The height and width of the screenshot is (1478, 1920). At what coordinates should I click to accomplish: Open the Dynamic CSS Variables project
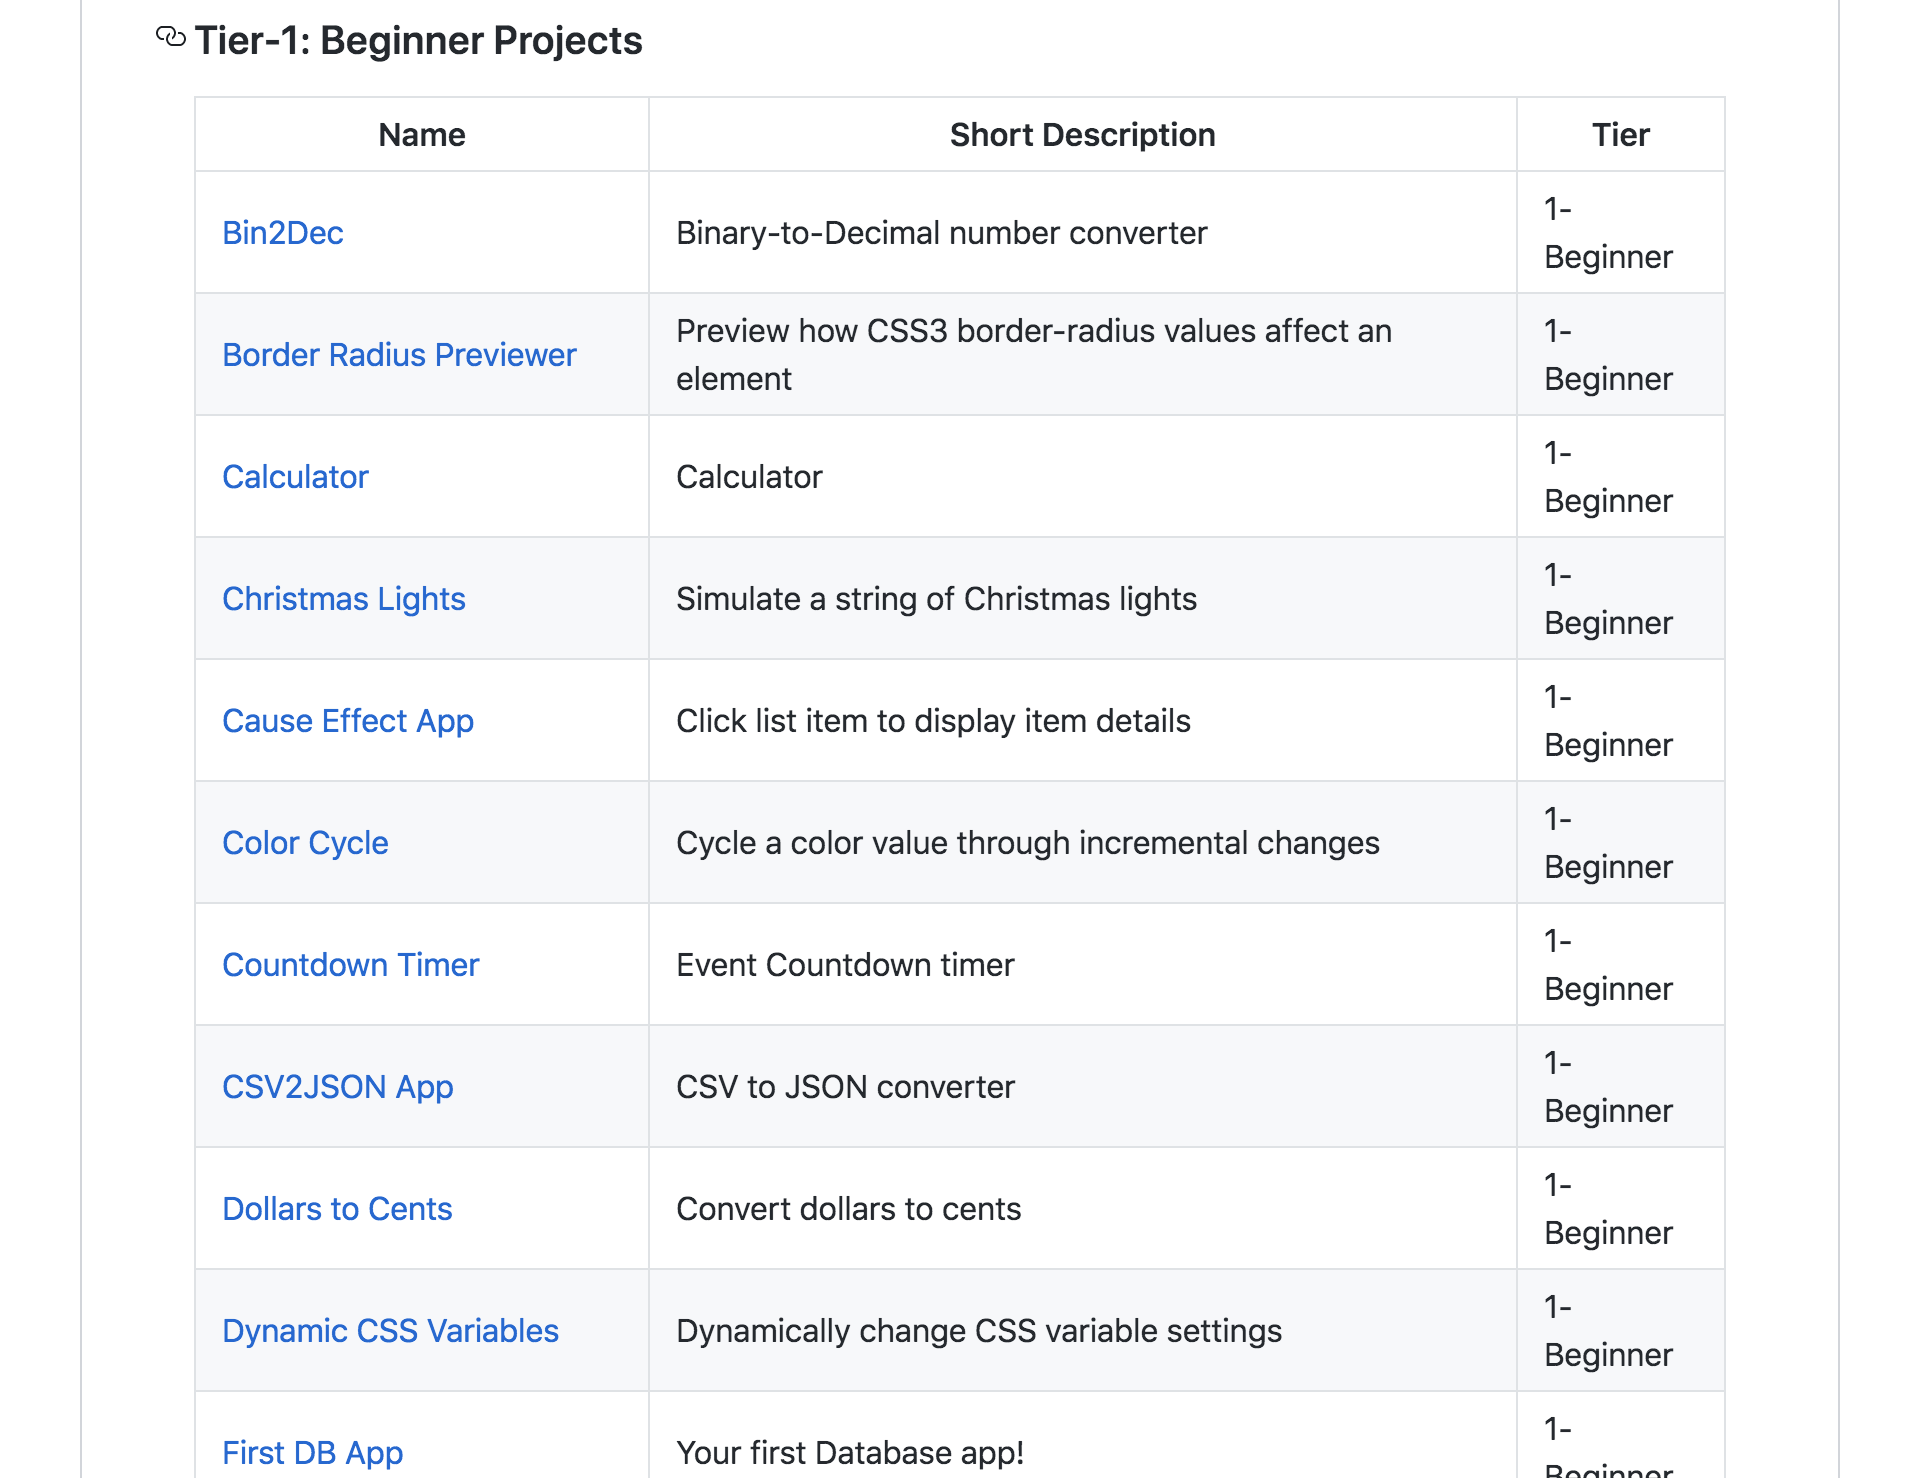pos(390,1331)
